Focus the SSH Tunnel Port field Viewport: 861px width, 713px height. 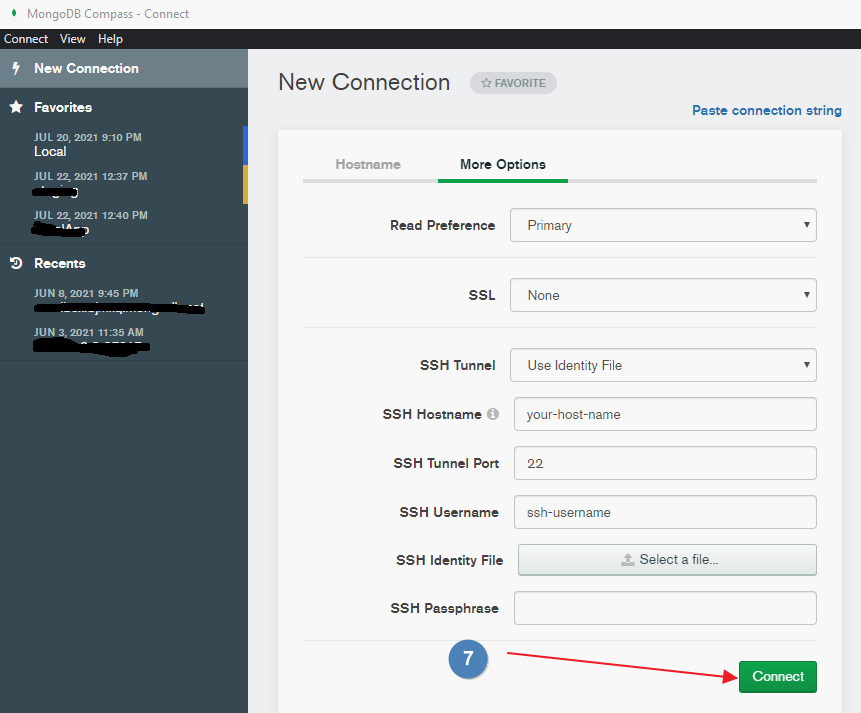point(665,463)
